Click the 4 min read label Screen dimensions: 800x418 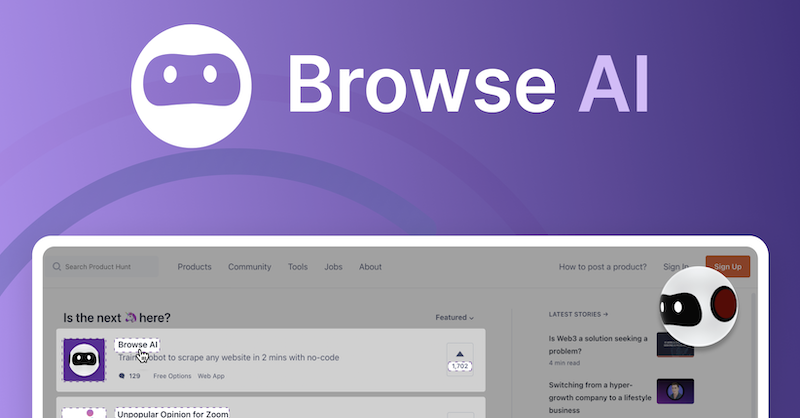(x=564, y=363)
